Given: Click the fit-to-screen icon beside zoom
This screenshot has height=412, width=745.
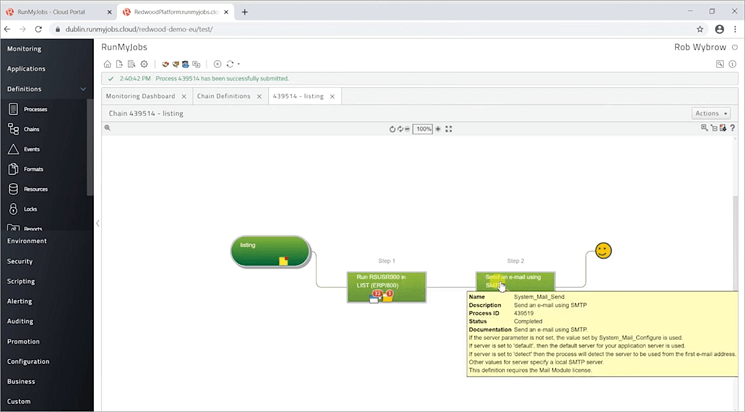Looking at the screenshot, I should pos(449,129).
